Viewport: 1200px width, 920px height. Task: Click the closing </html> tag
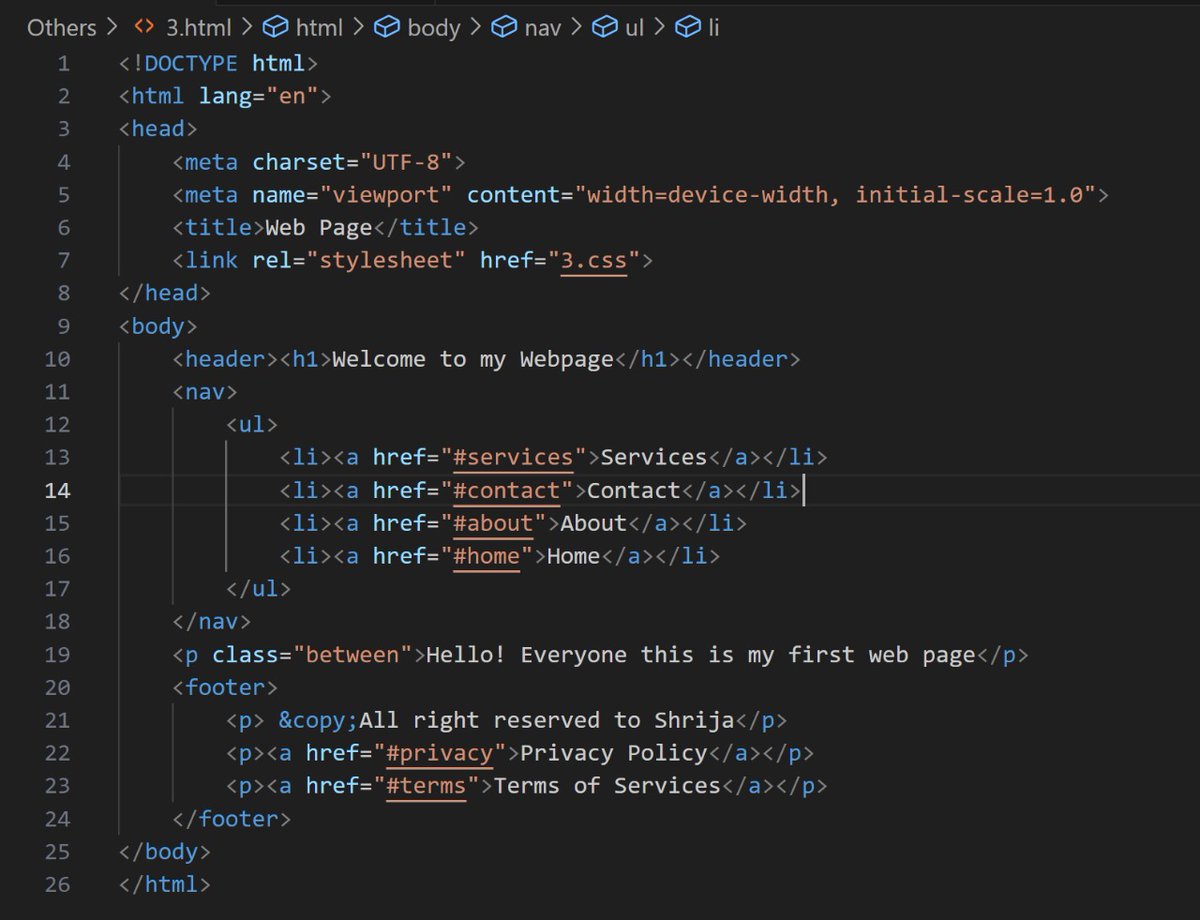point(166,884)
